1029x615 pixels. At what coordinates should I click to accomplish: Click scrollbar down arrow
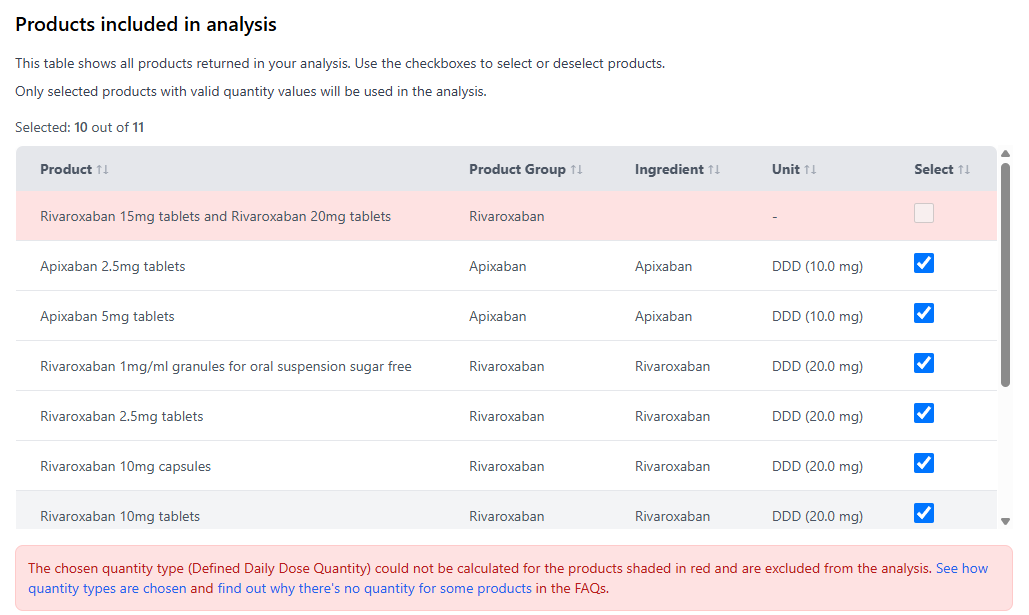(1005, 521)
